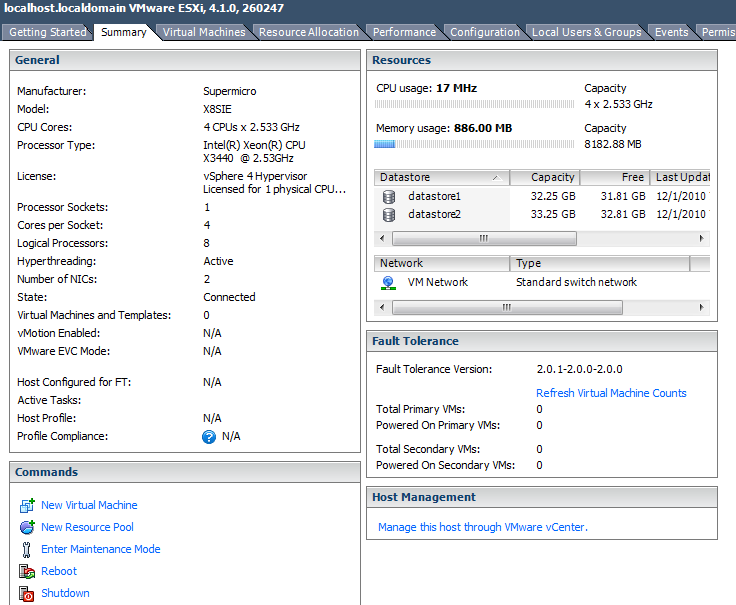Sort by the Datastore column header
736x605 pixels.
tap(441, 177)
